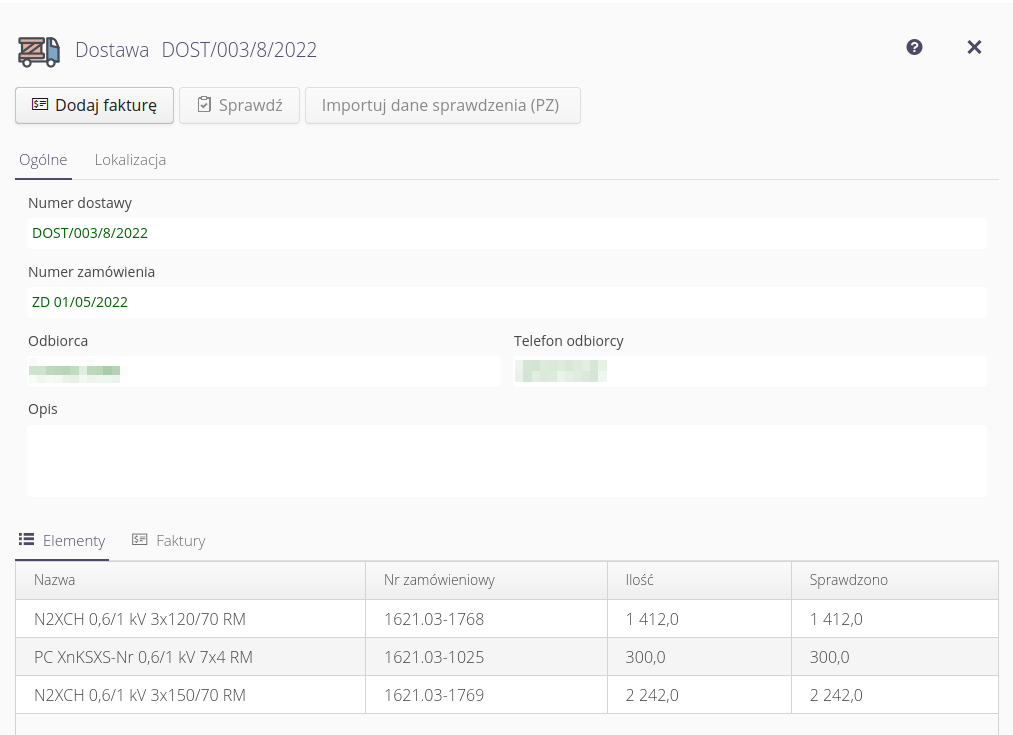Select the Ogólne tab
The height and width of the screenshot is (735, 1013).
[43, 160]
